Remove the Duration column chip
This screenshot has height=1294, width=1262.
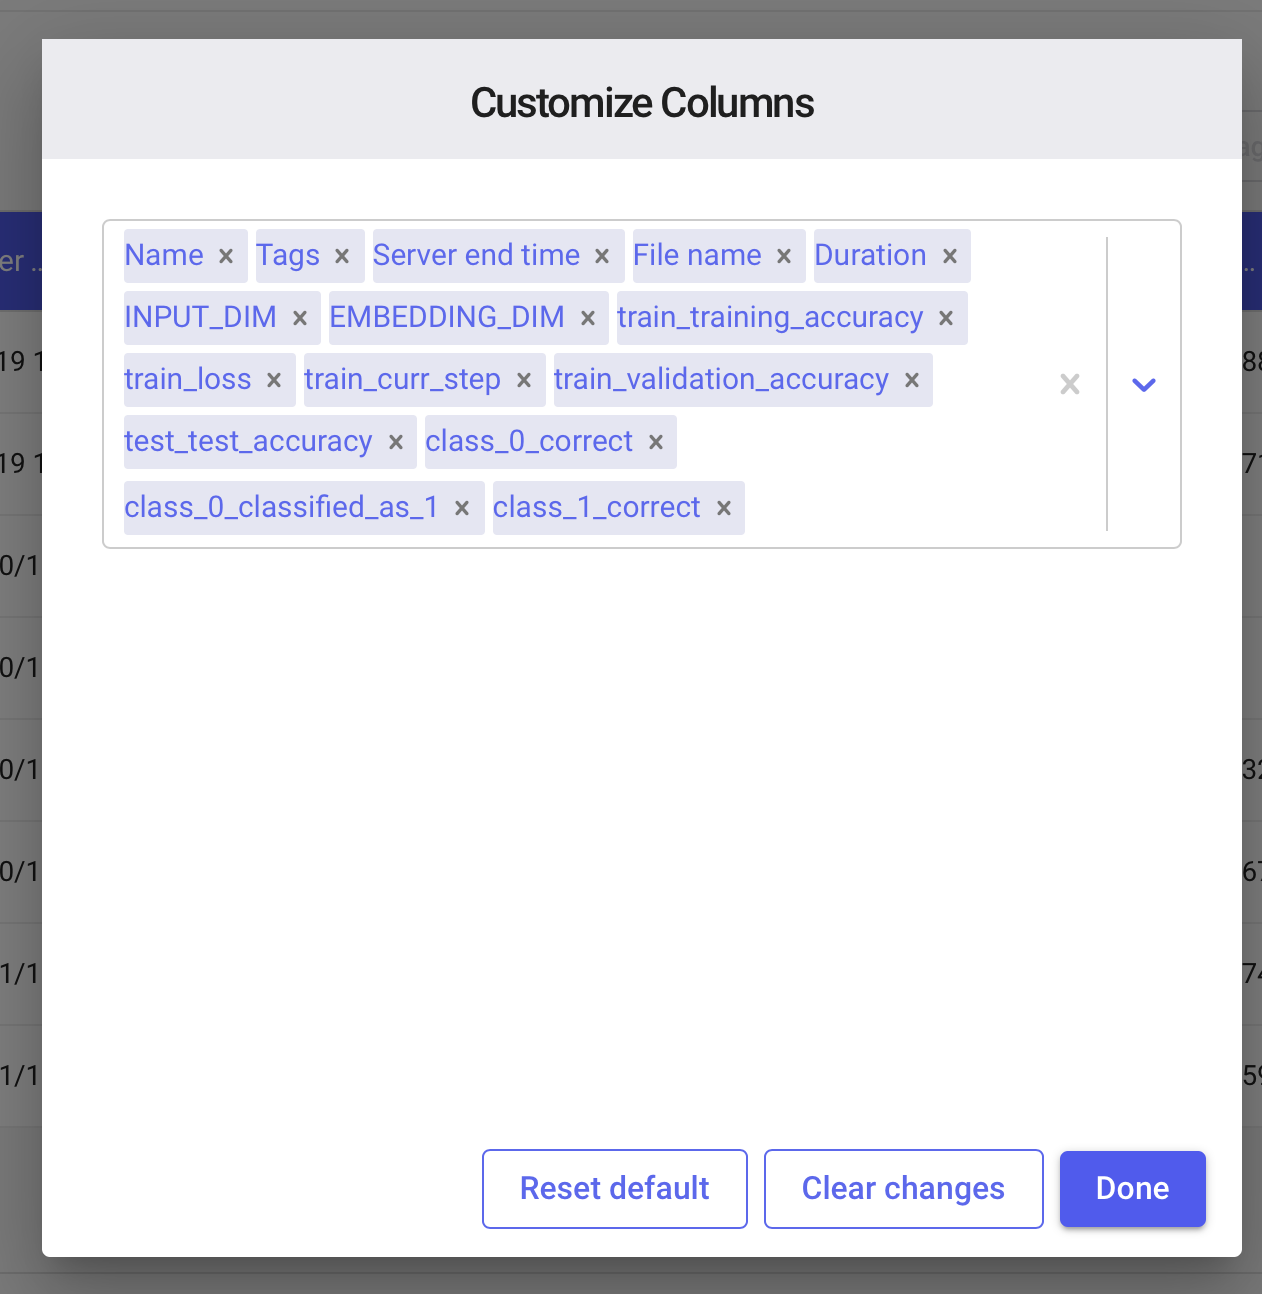950,256
